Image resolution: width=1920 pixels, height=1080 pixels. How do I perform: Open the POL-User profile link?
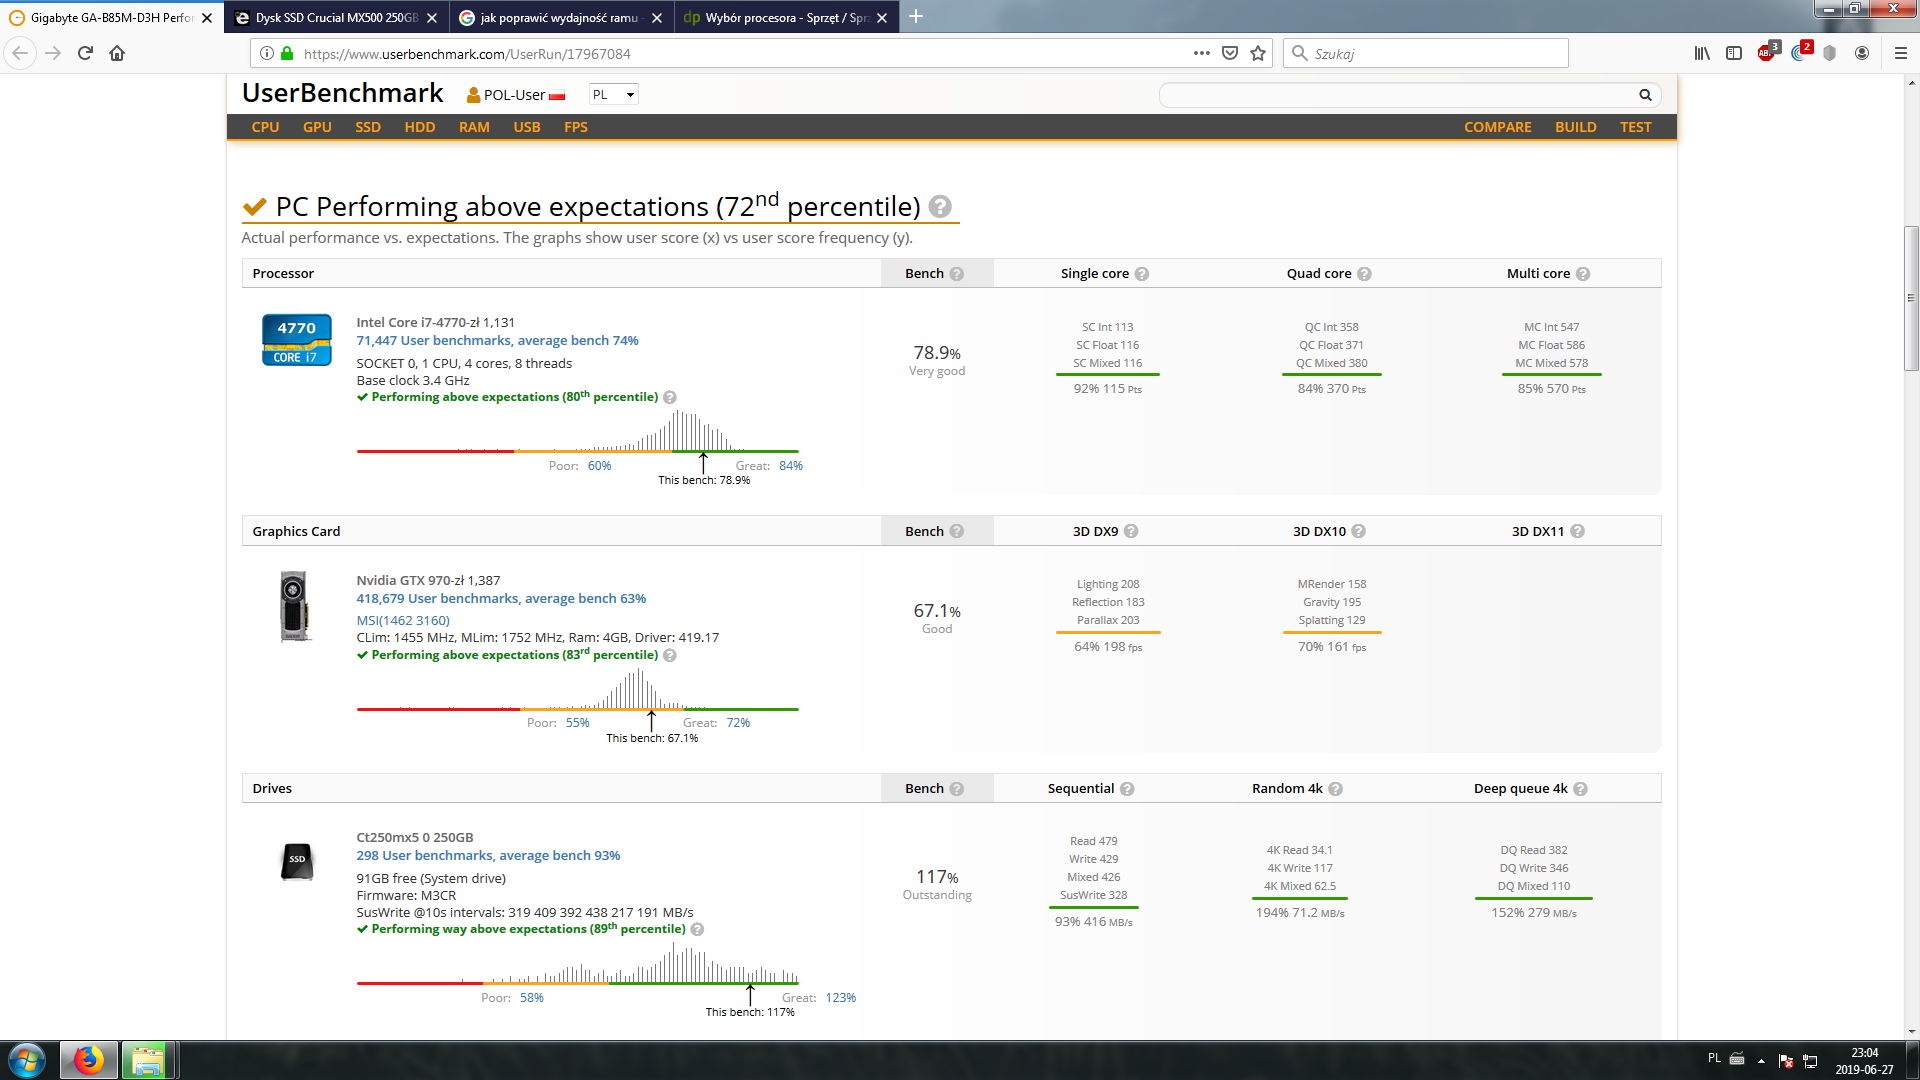(515, 95)
